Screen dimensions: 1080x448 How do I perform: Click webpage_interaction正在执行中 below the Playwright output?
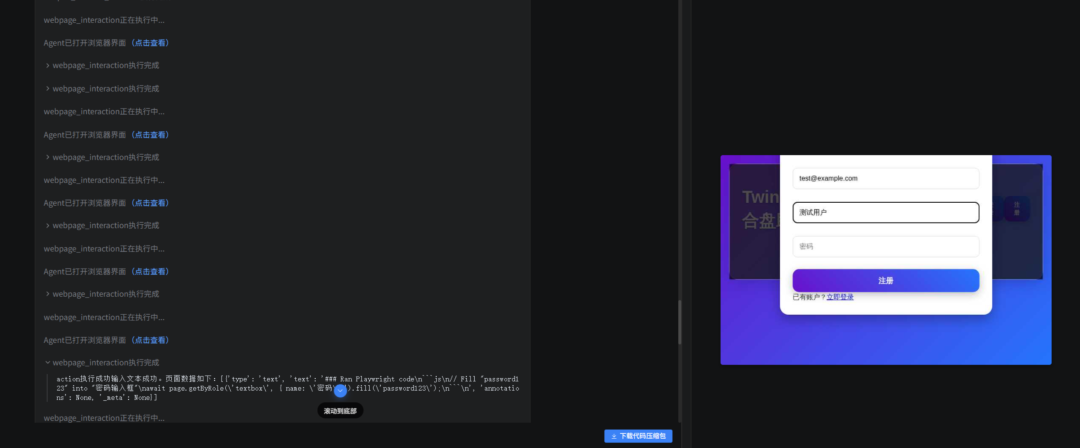[x=104, y=418]
